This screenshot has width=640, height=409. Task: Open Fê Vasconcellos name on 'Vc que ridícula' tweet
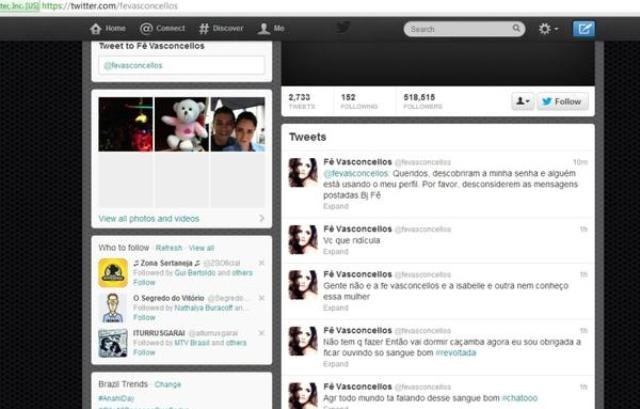coord(358,229)
